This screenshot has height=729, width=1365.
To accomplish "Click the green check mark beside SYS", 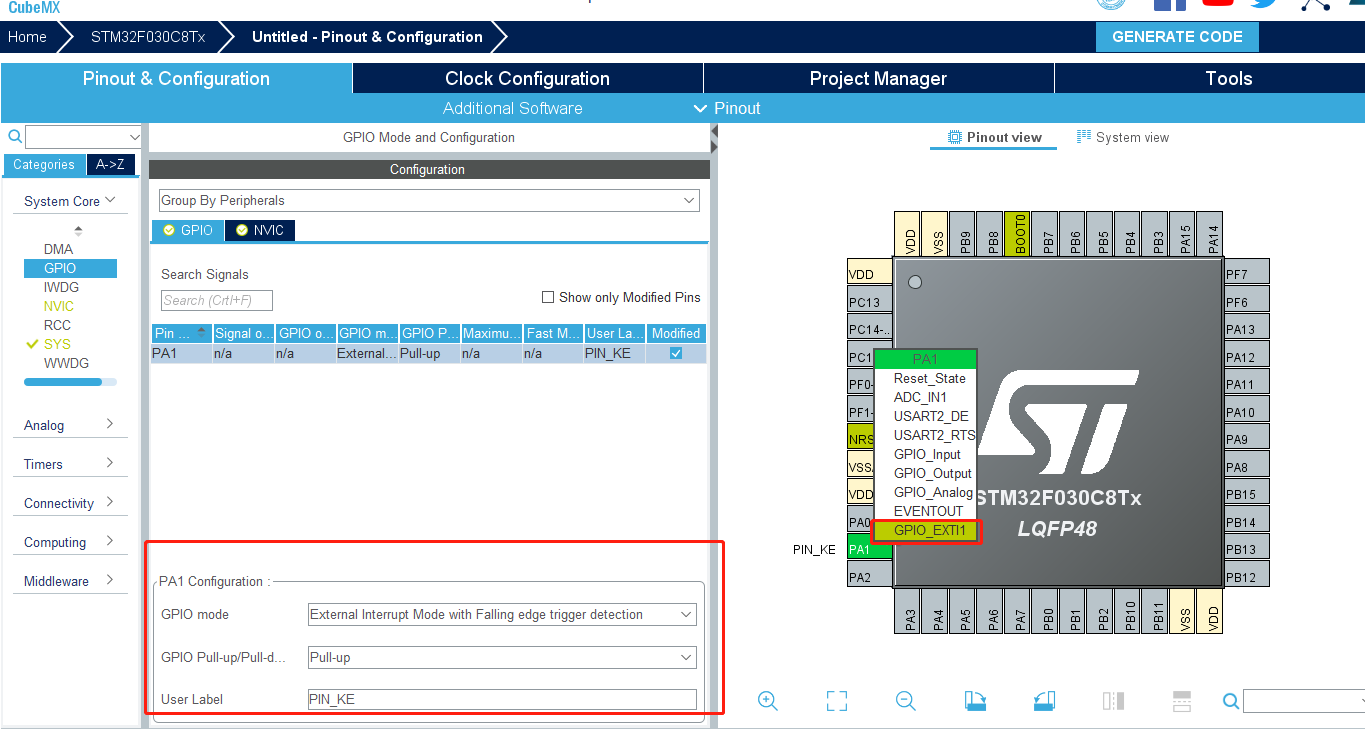I will point(33,344).
